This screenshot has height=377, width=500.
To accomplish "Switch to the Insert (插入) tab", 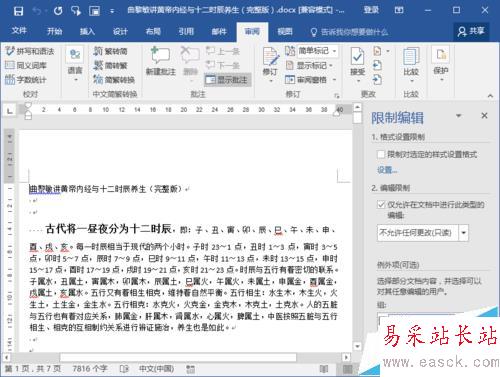I will [x=87, y=31].
